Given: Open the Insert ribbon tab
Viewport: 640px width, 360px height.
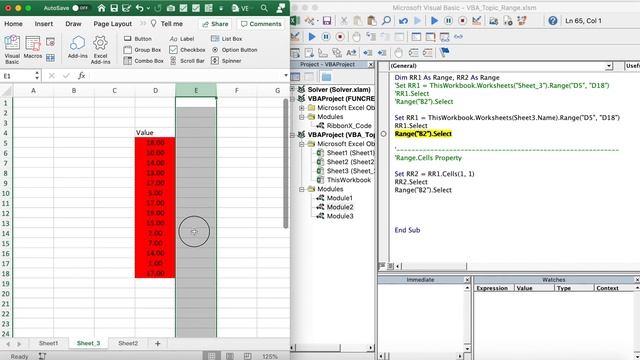Looking at the screenshot, I should pos(44,24).
